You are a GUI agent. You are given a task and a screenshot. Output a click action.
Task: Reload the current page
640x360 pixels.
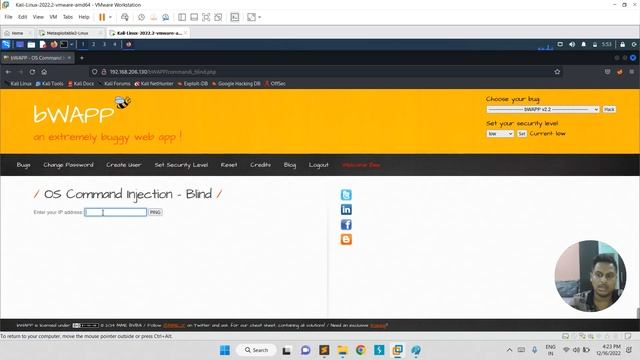coord(32,72)
